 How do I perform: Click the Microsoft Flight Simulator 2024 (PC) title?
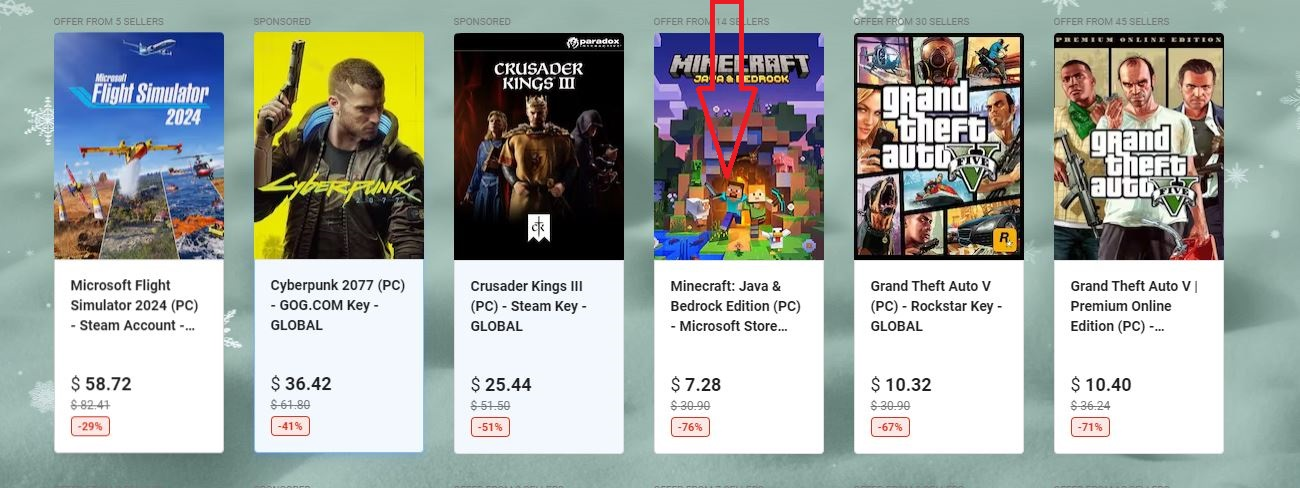(135, 306)
